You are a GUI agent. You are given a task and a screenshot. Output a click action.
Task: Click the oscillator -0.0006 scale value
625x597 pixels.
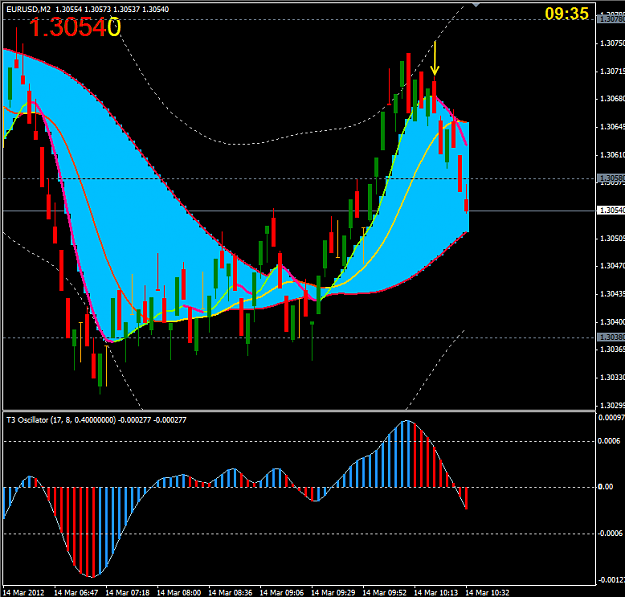(x=611, y=534)
